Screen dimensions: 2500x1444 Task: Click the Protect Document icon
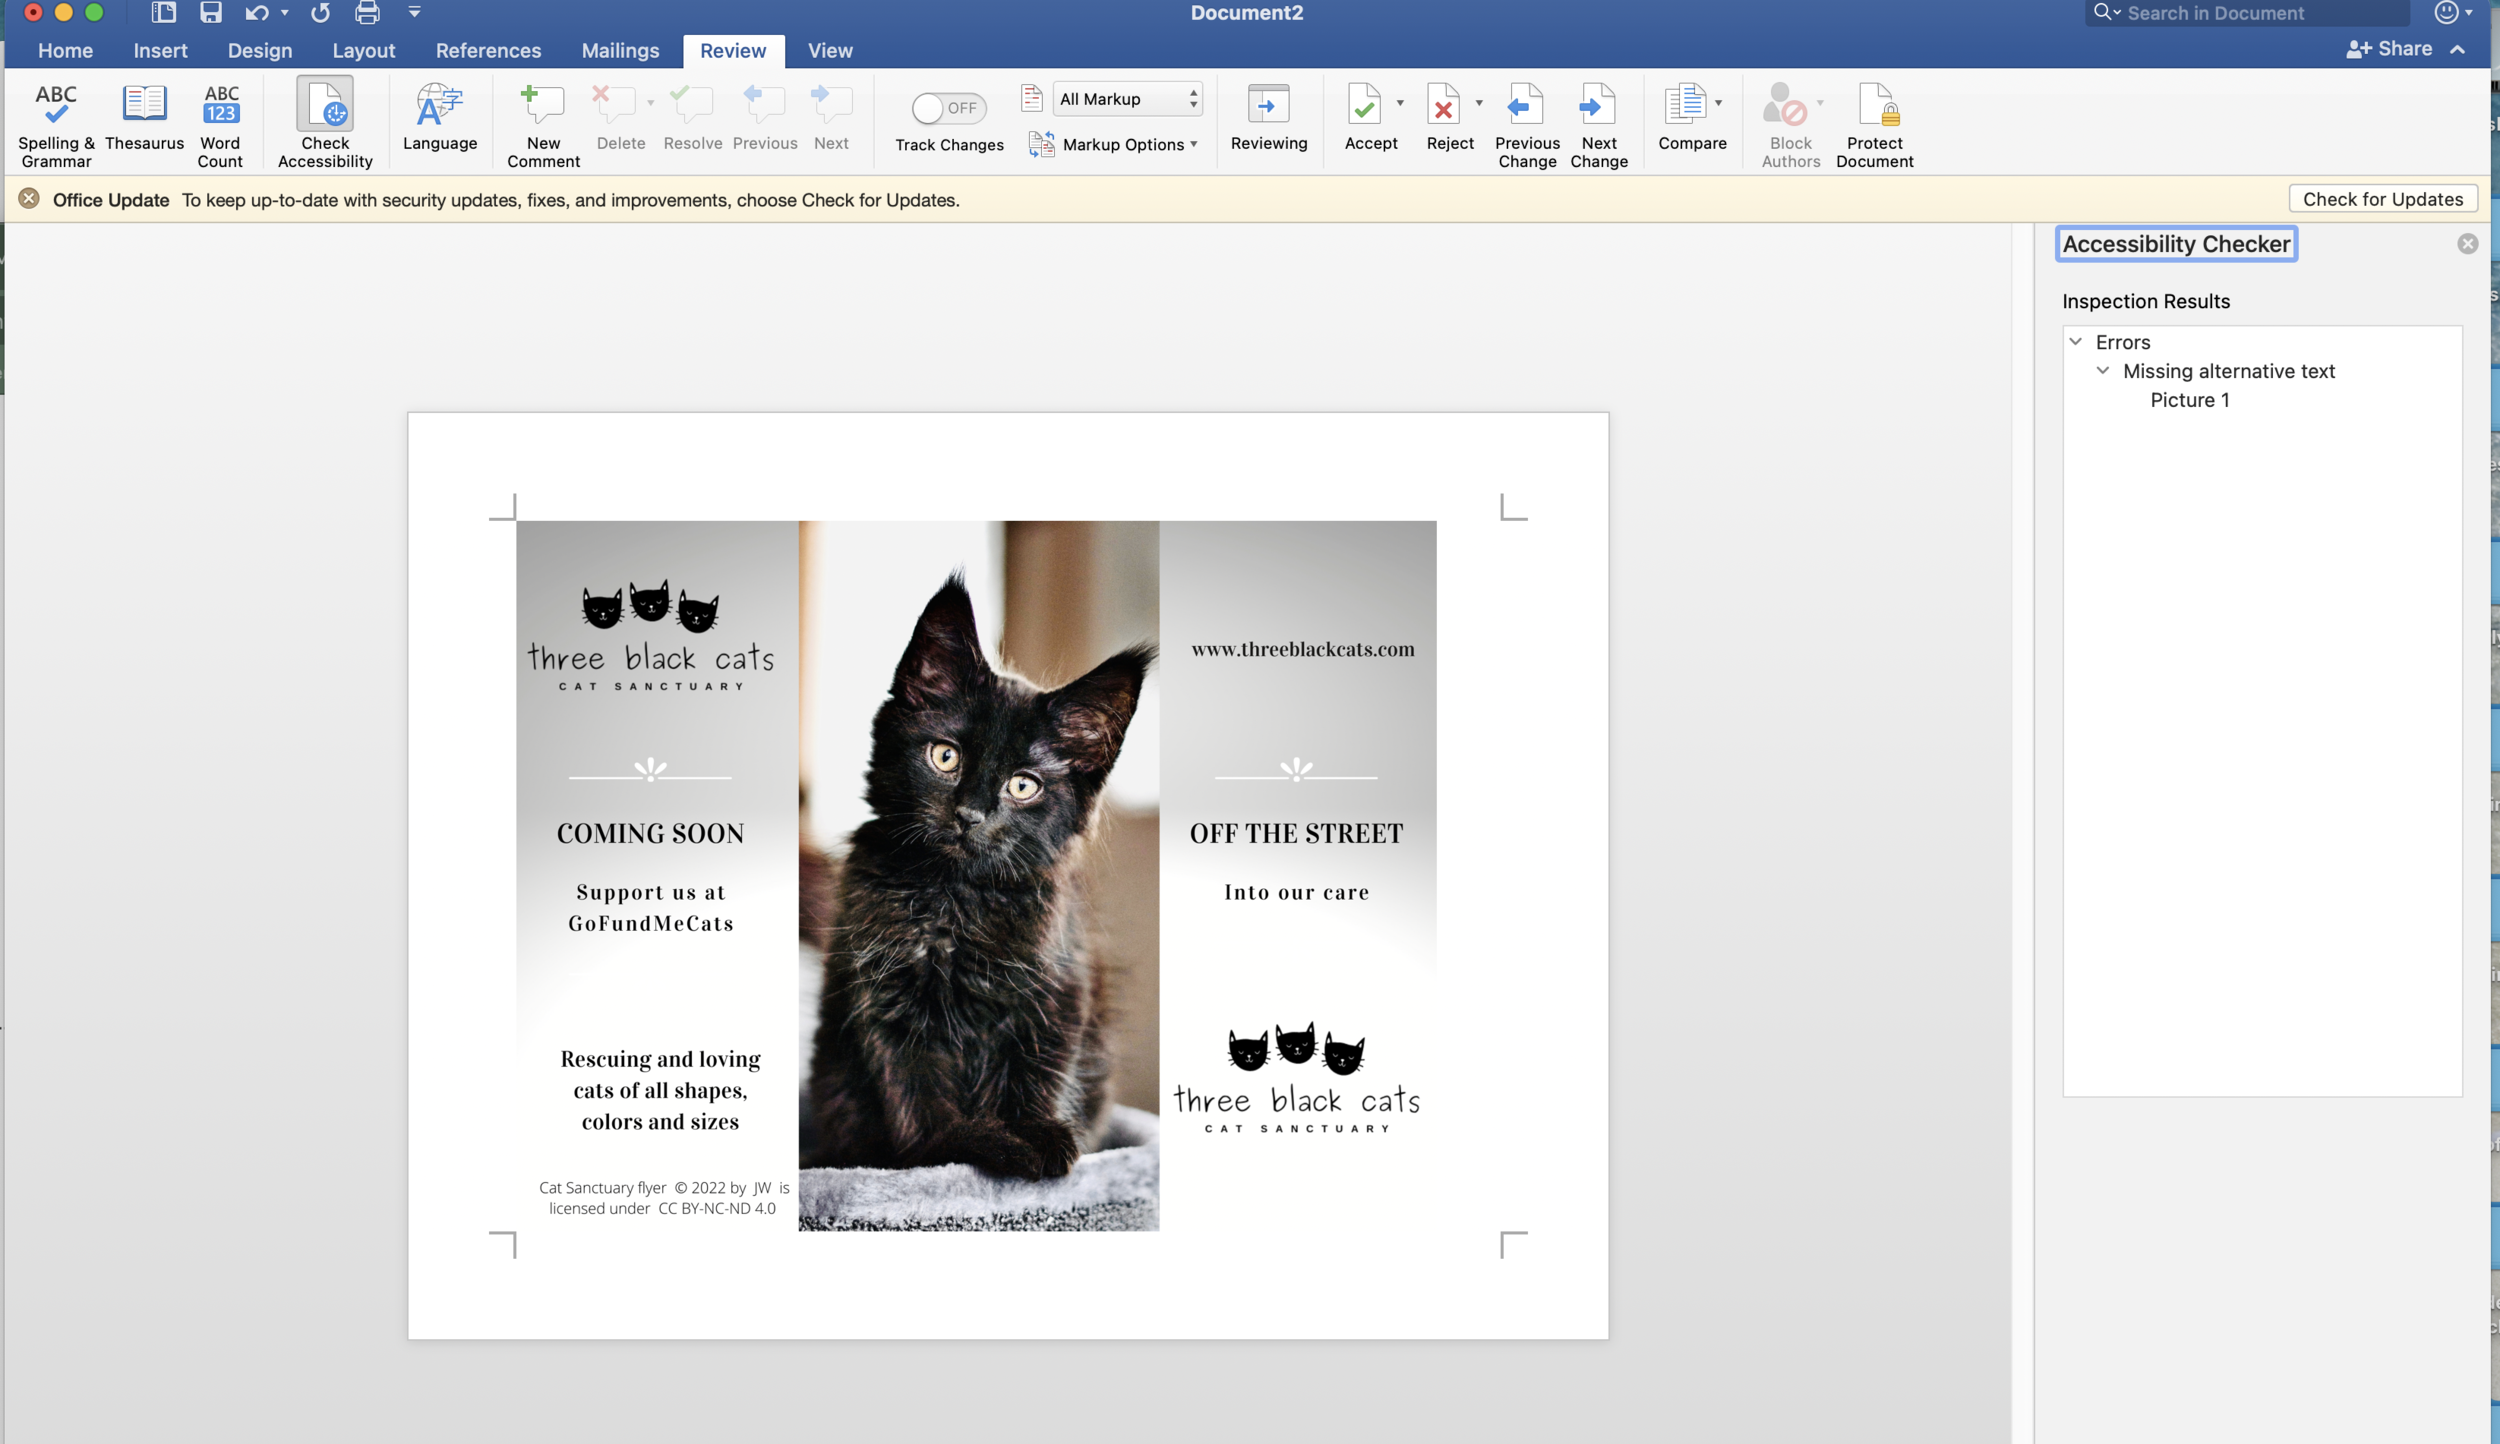1874,123
